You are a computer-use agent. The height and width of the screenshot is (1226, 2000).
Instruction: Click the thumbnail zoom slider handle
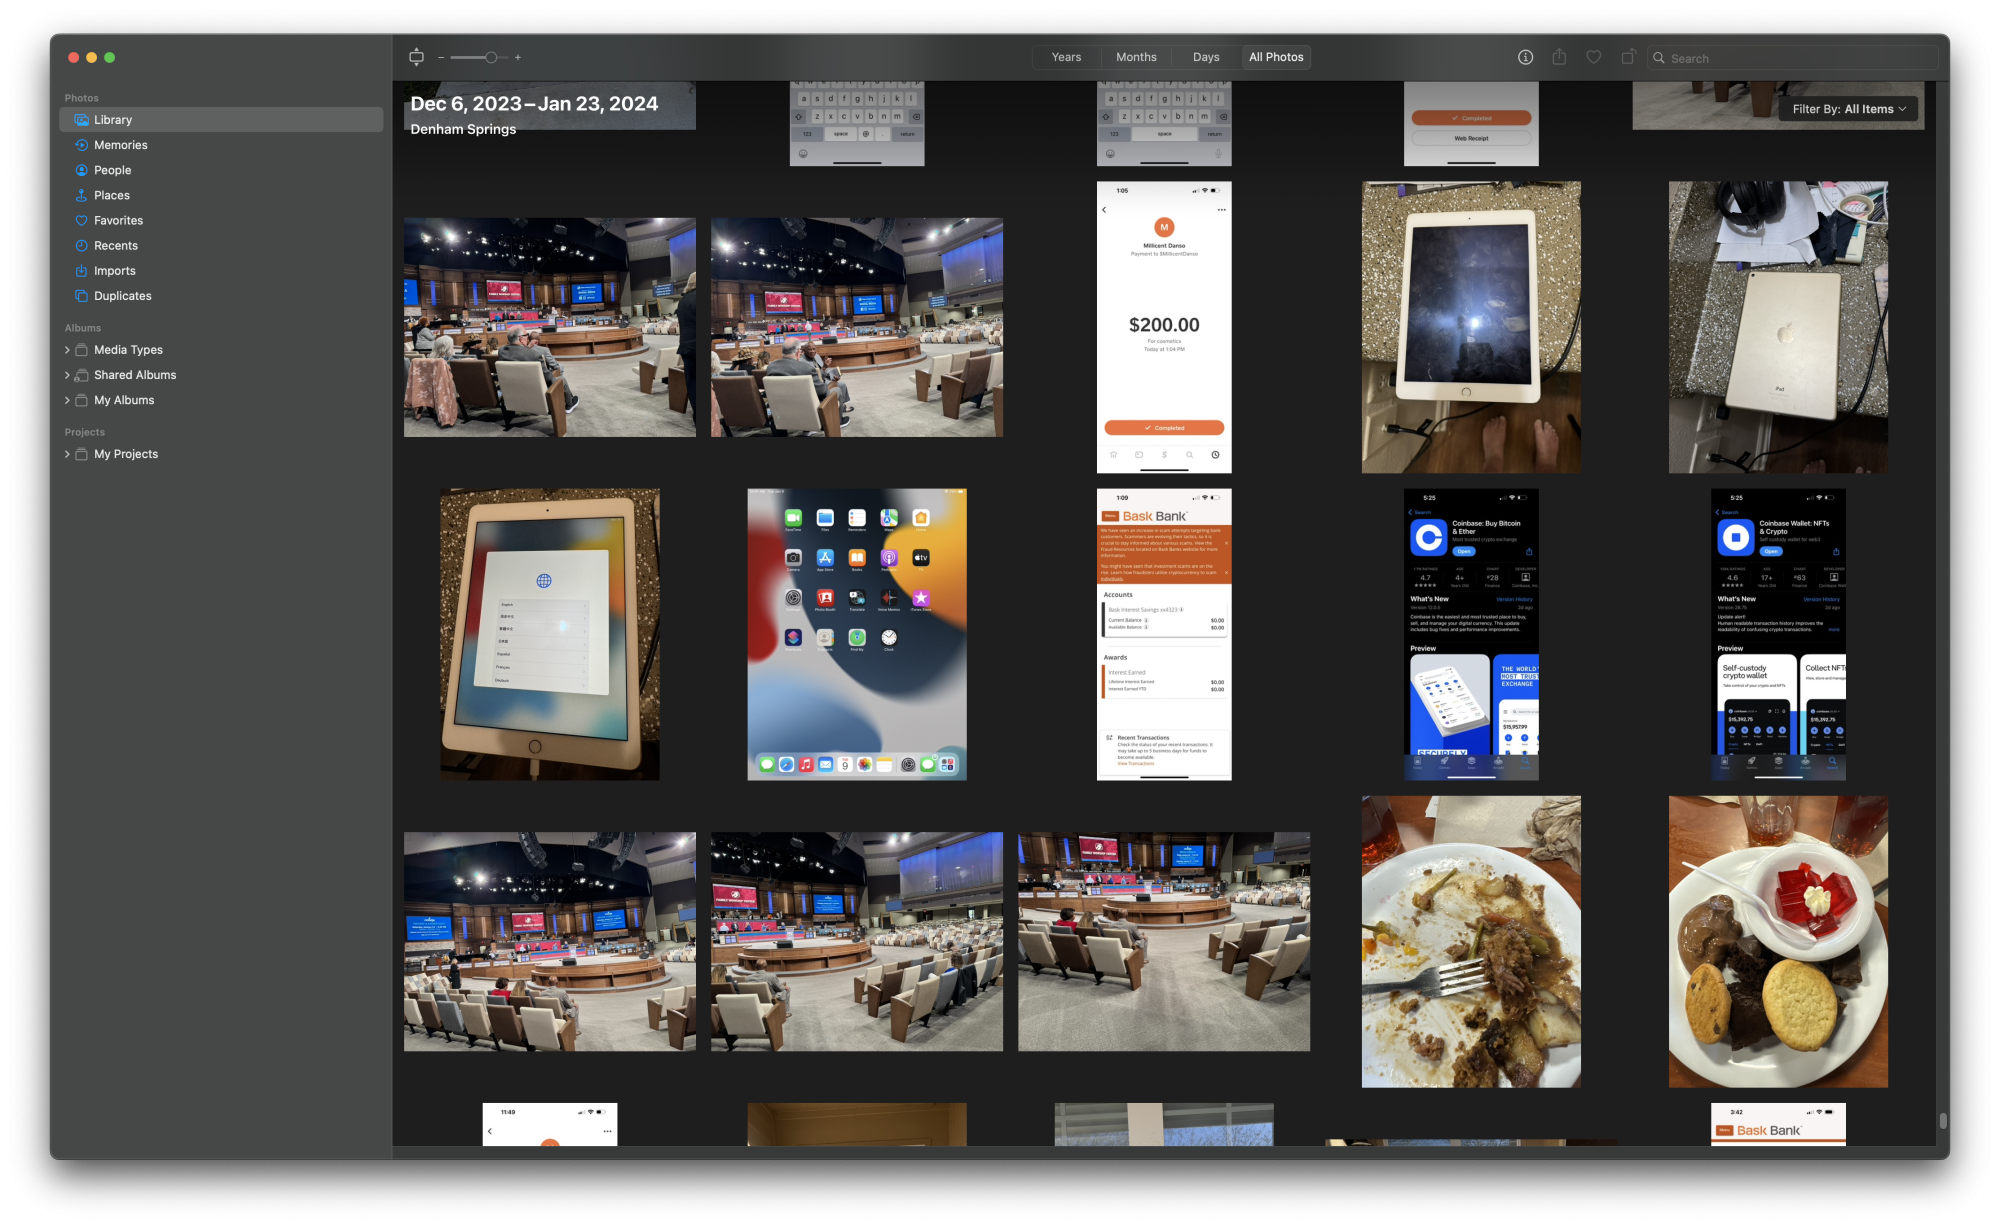click(491, 57)
